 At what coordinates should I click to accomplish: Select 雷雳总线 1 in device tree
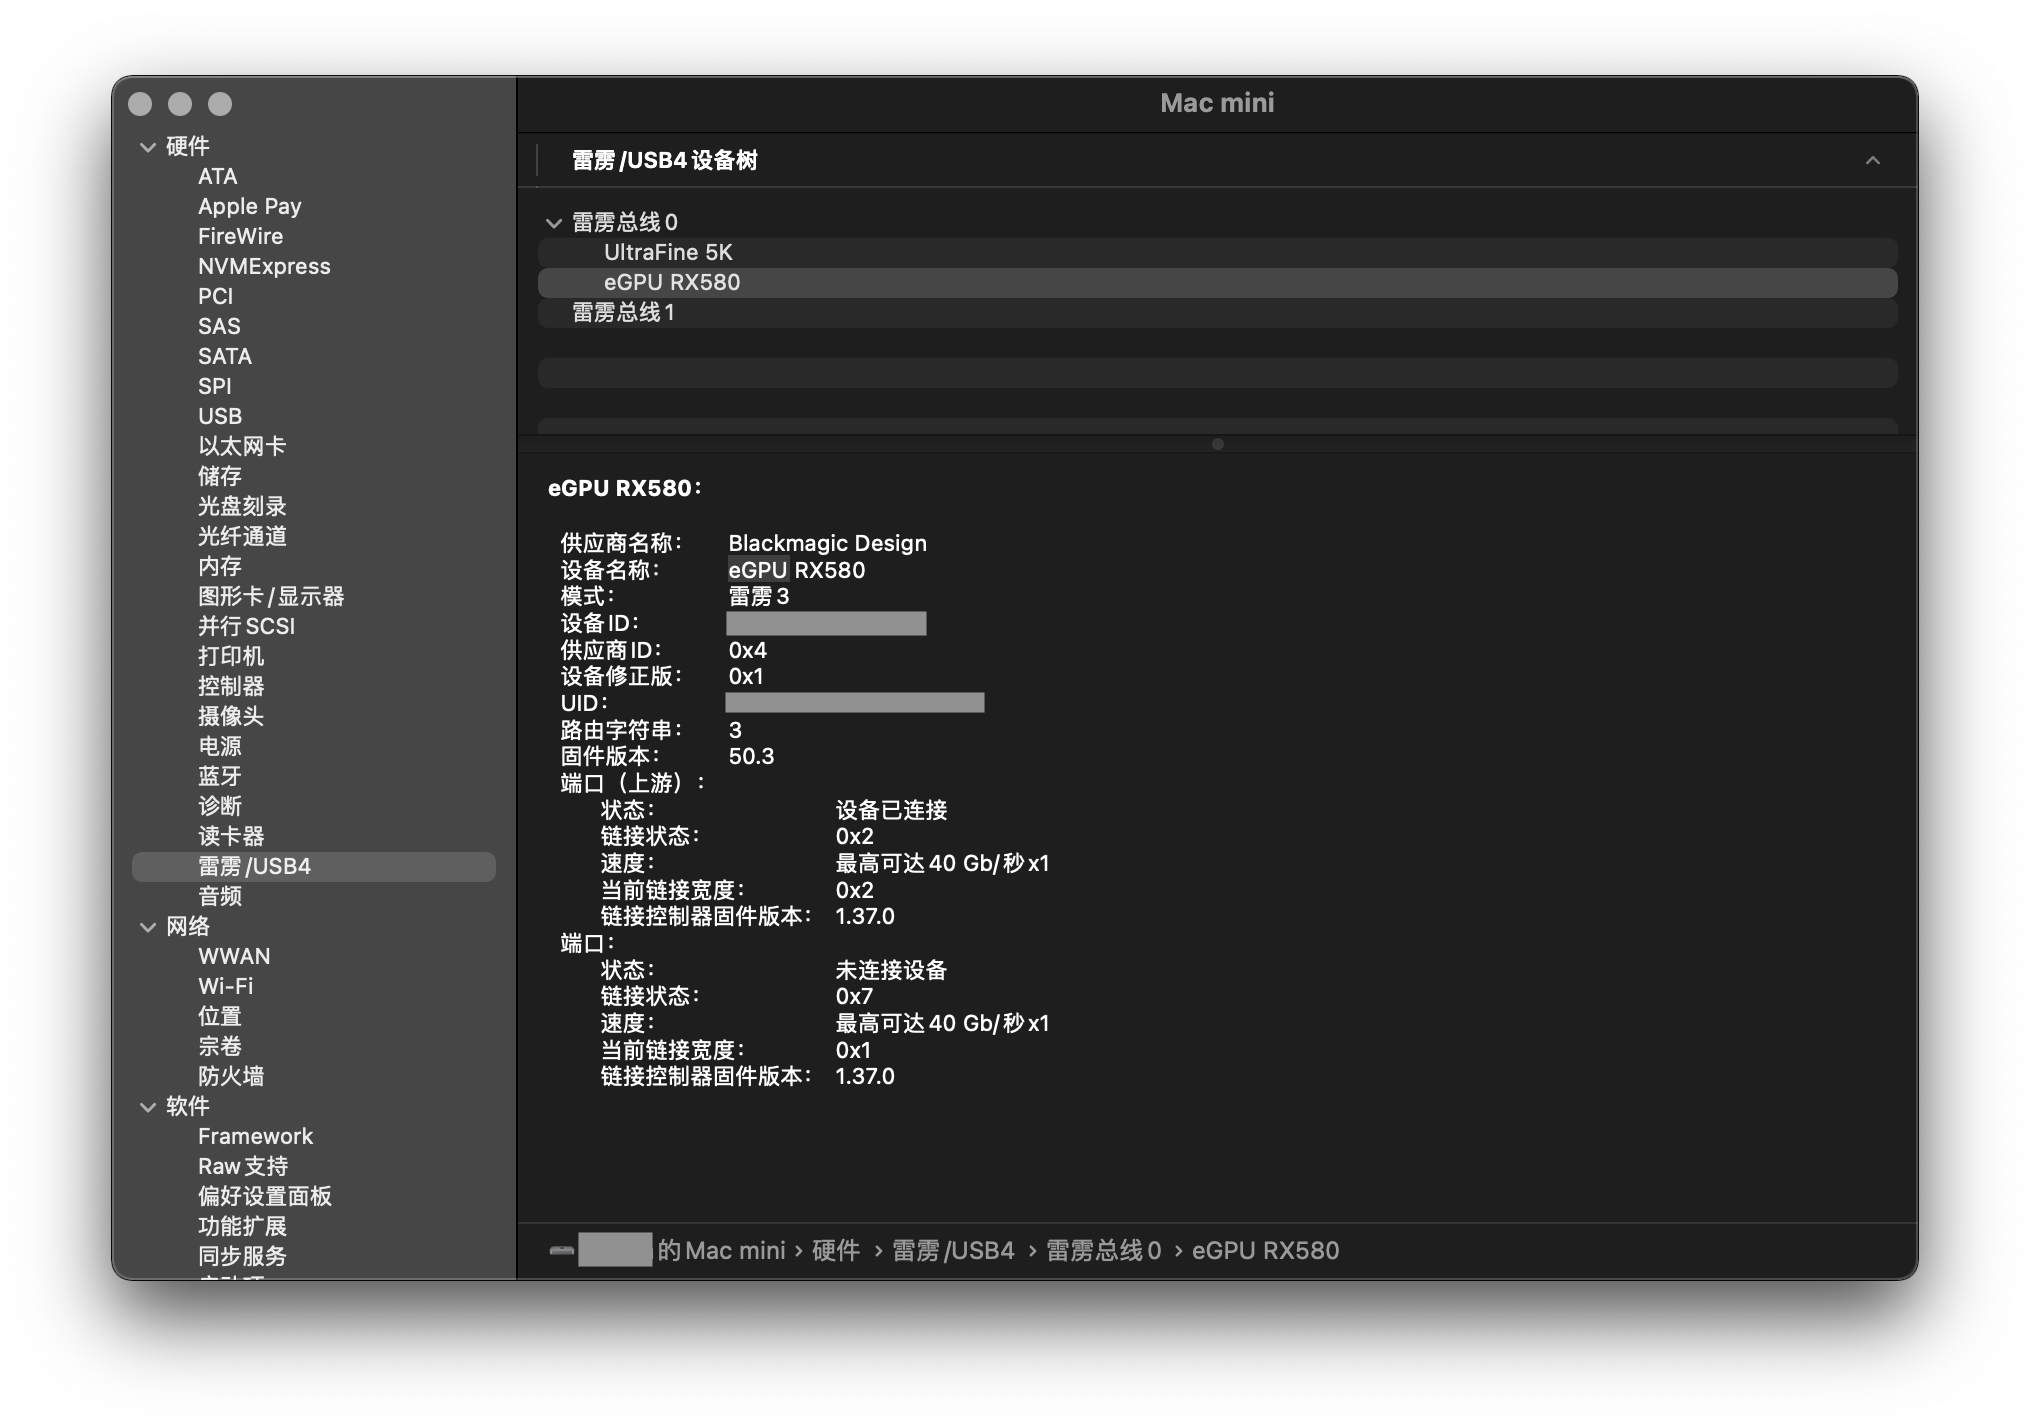[x=623, y=313]
